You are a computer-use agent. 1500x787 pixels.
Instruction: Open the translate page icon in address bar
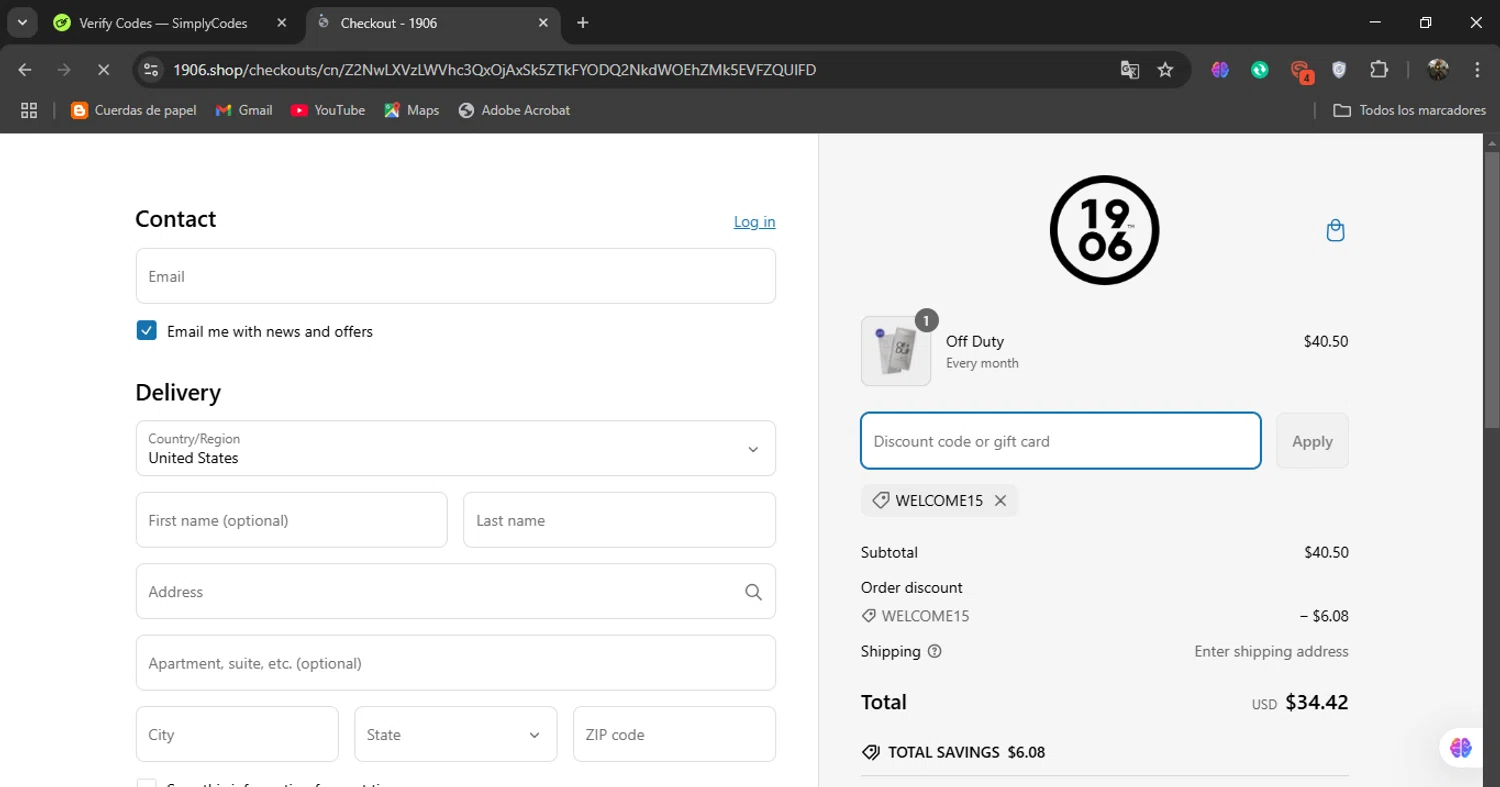coord(1130,70)
